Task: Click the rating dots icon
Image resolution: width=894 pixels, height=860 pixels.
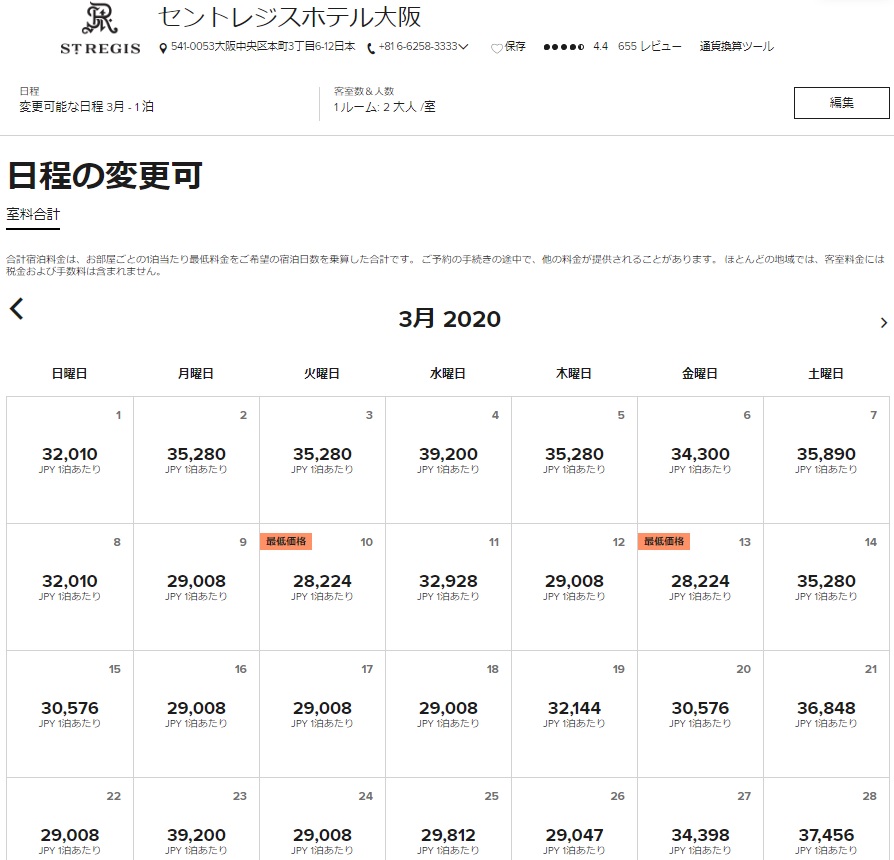Action: tap(563, 47)
